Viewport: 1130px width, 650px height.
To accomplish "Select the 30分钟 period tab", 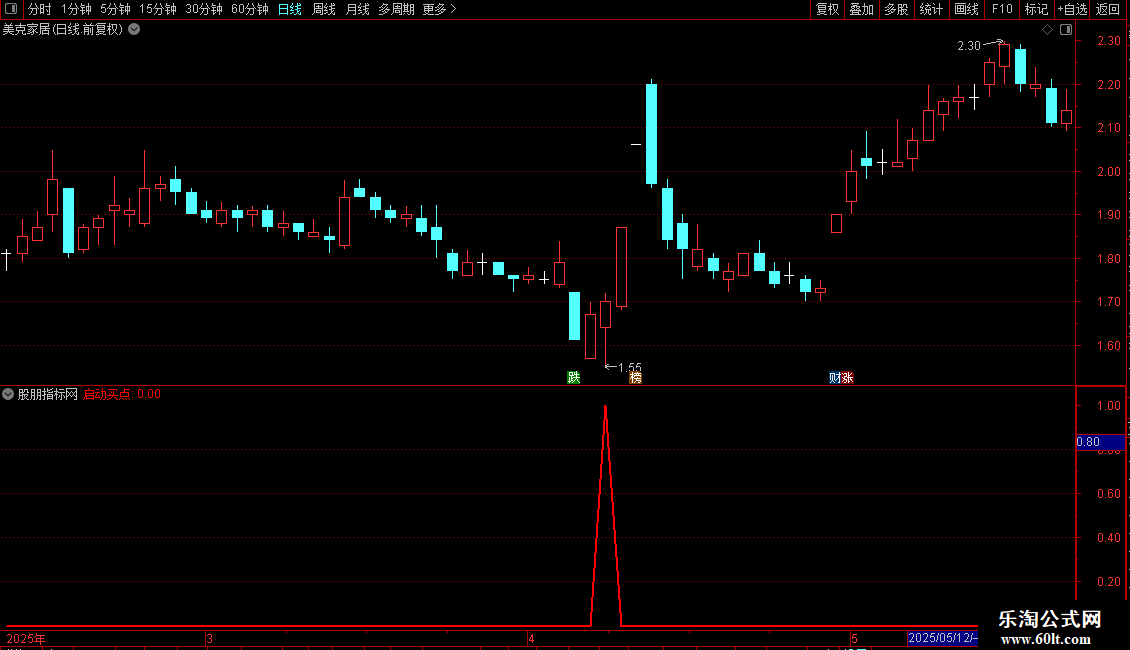I will pos(204,9).
